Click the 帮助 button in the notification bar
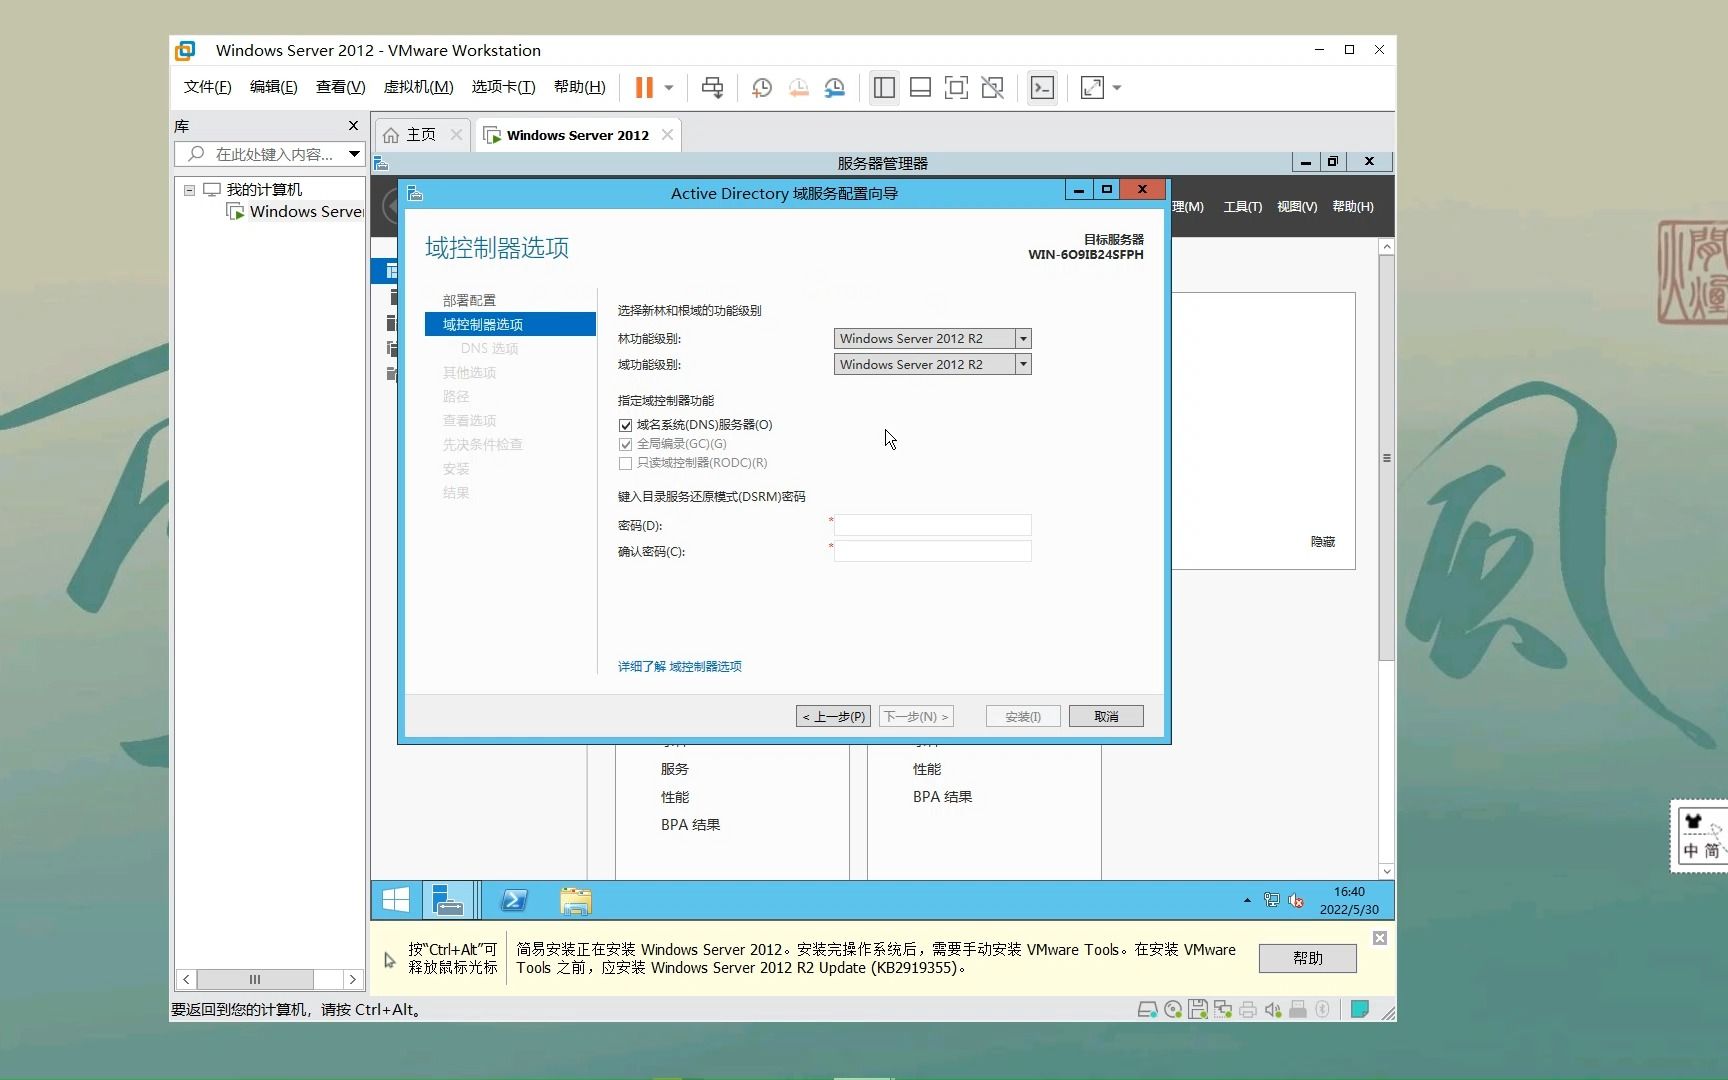The width and height of the screenshot is (1728, 1080). pos(1307,958)
